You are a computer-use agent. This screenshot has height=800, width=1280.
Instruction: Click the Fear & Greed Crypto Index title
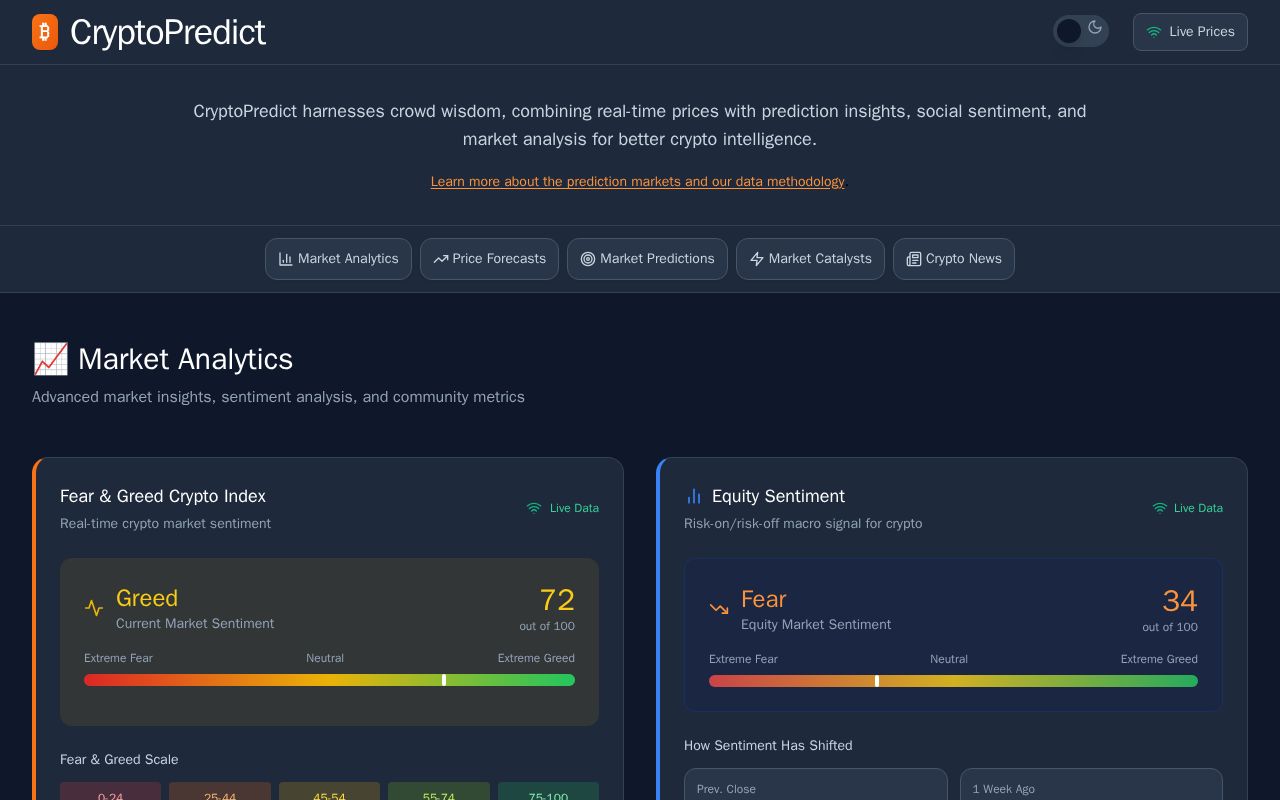(x=163, y=496)
